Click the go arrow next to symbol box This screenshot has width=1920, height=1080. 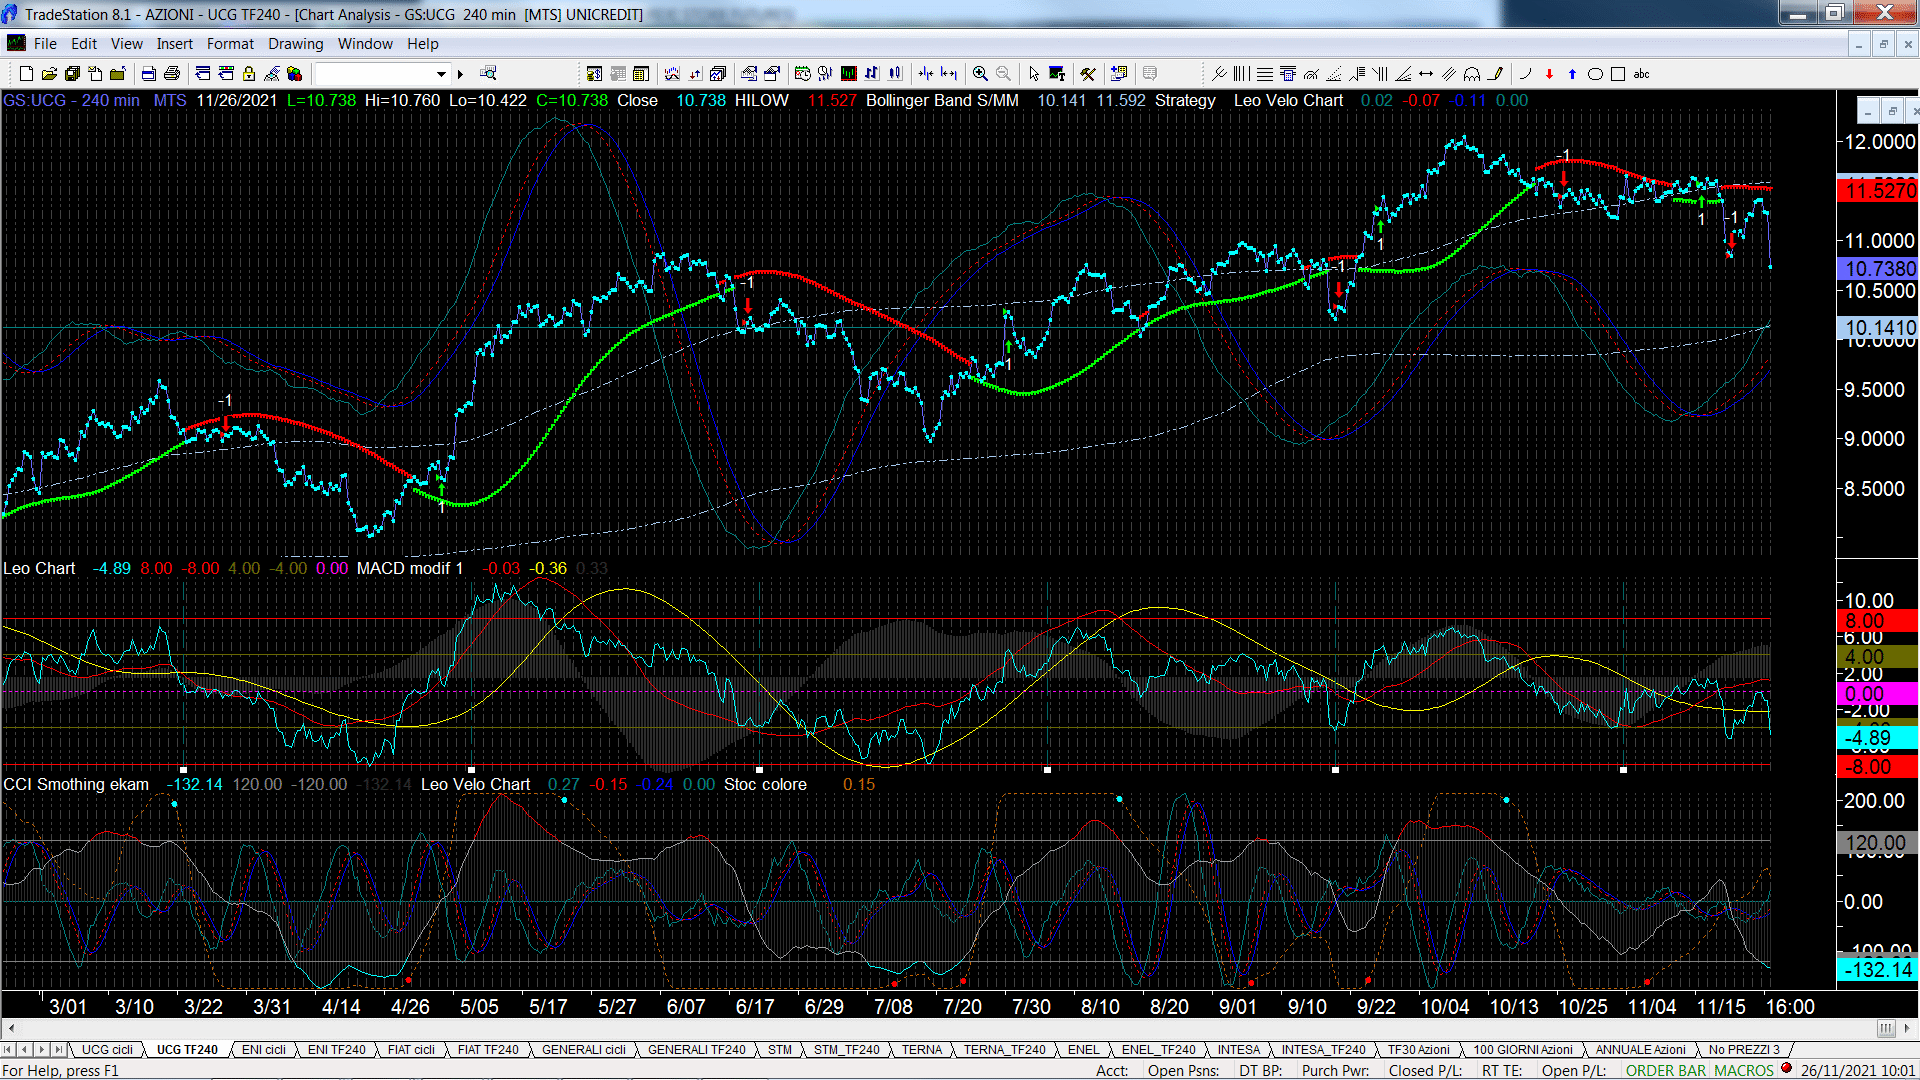click(461, 73)
